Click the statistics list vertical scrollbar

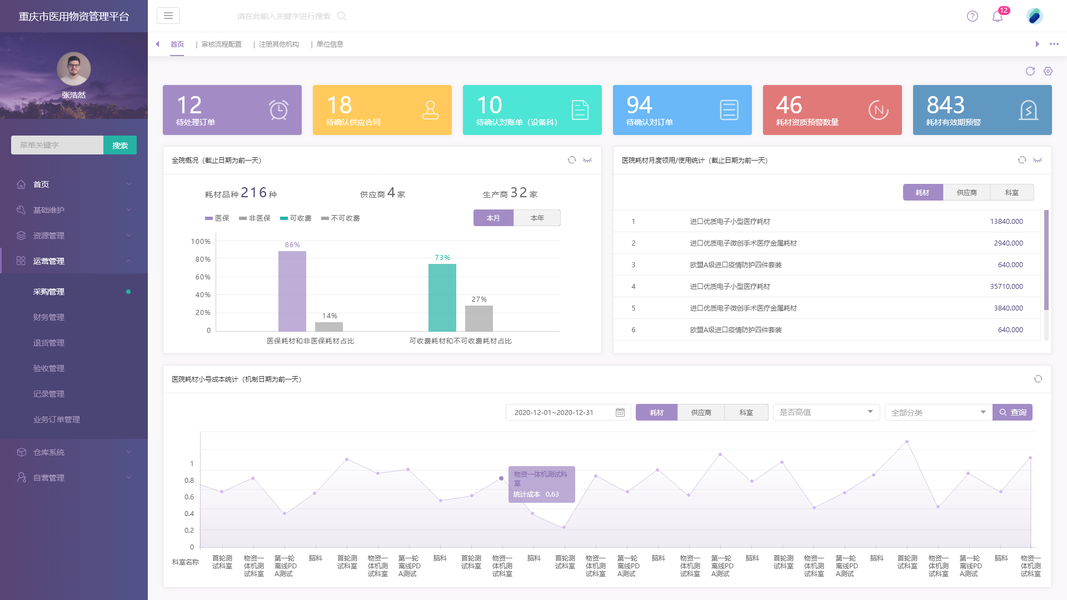(1046, 260)
